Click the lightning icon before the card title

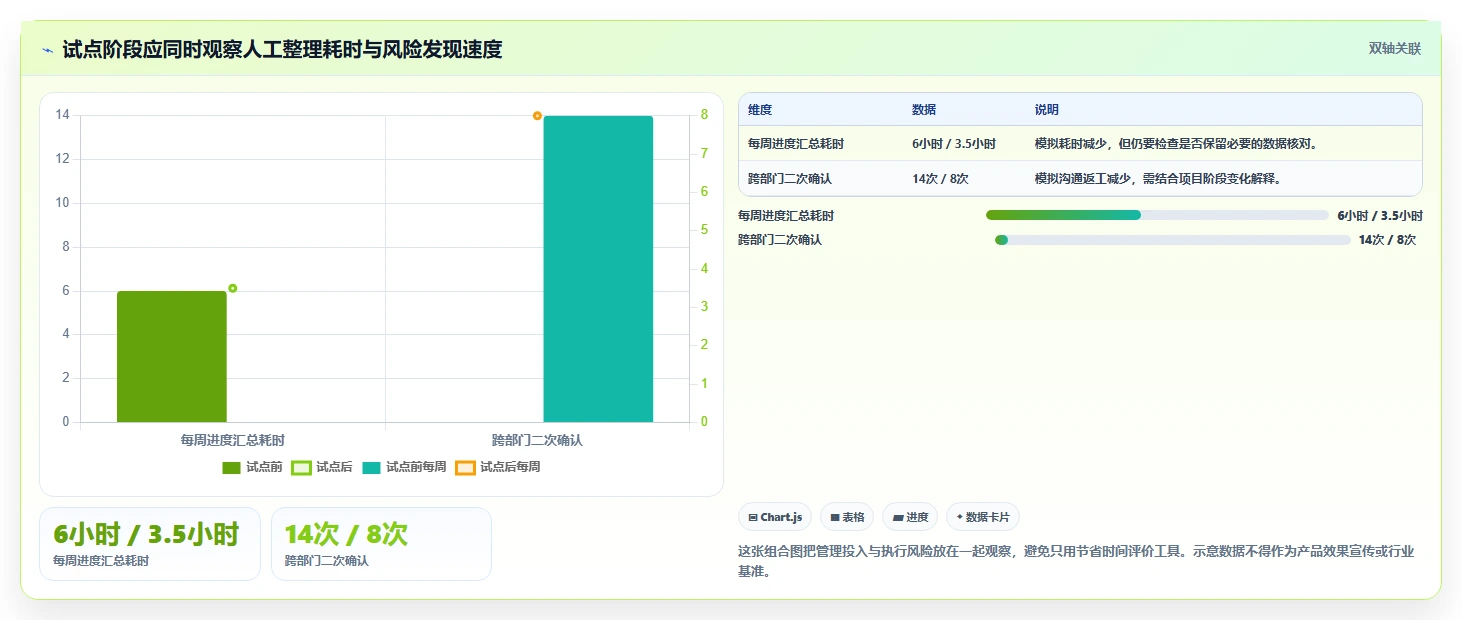click(x=47, y=49)
